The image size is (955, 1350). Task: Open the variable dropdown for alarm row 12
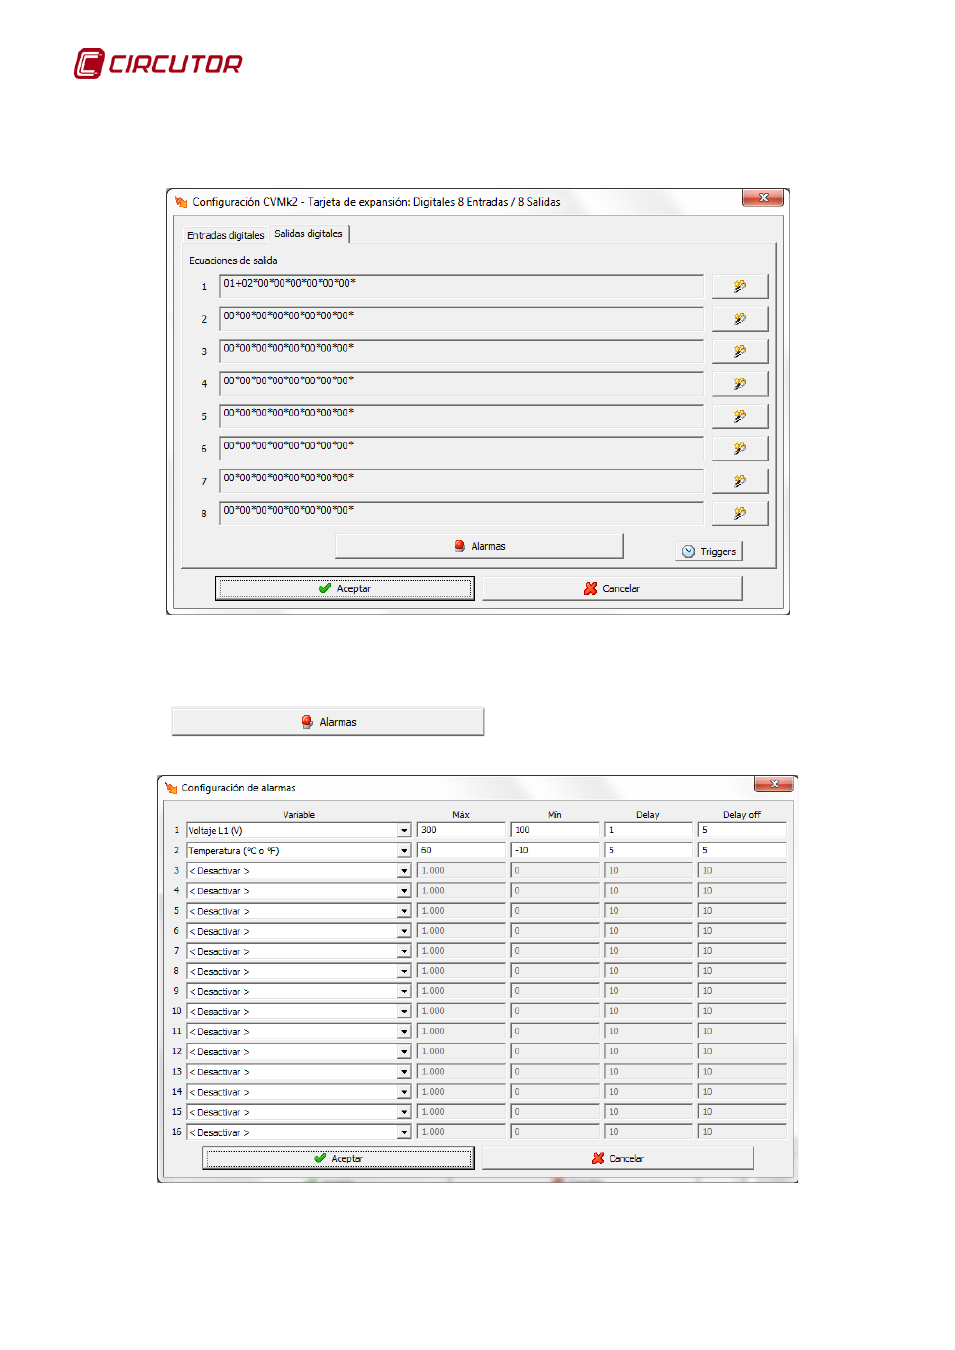(404, 1052)
